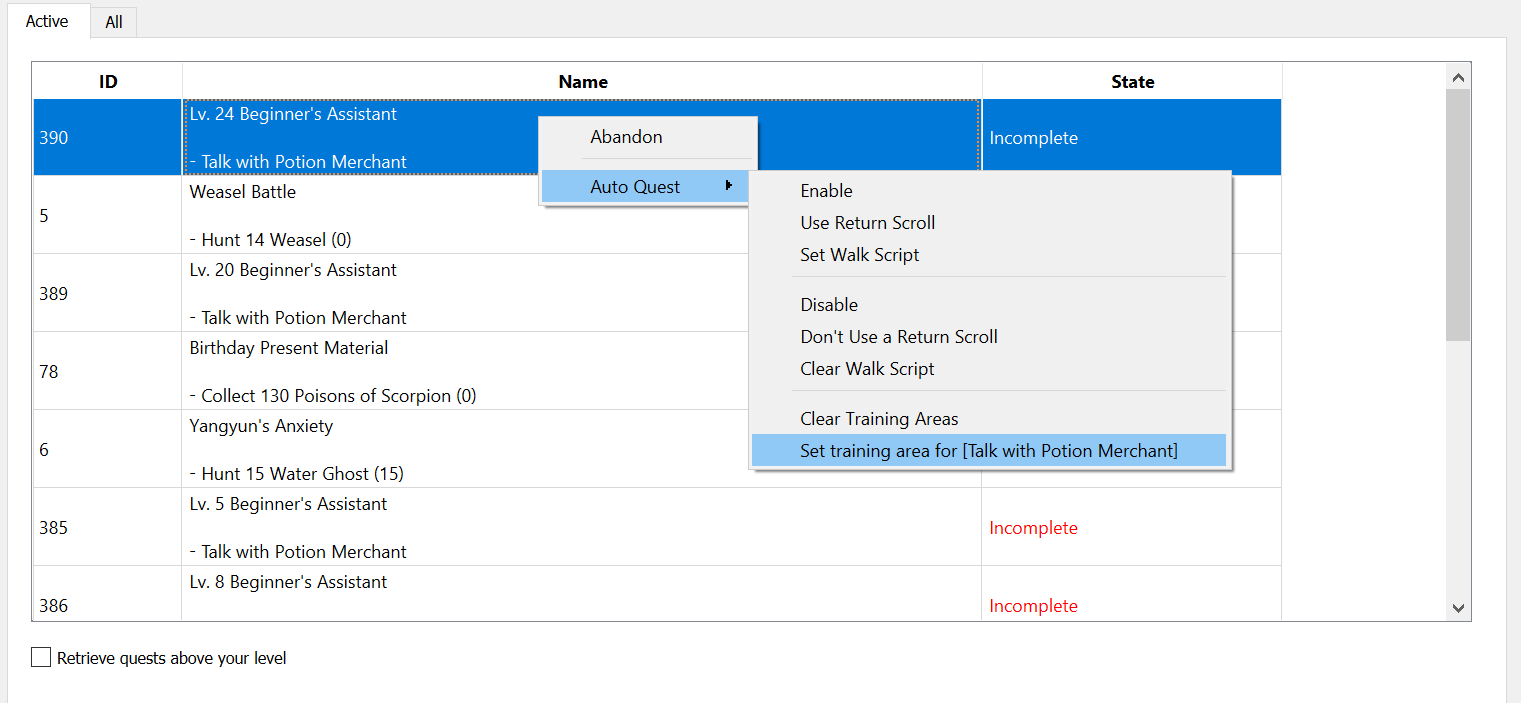Choose Set Walk Script

click(859, 255)
